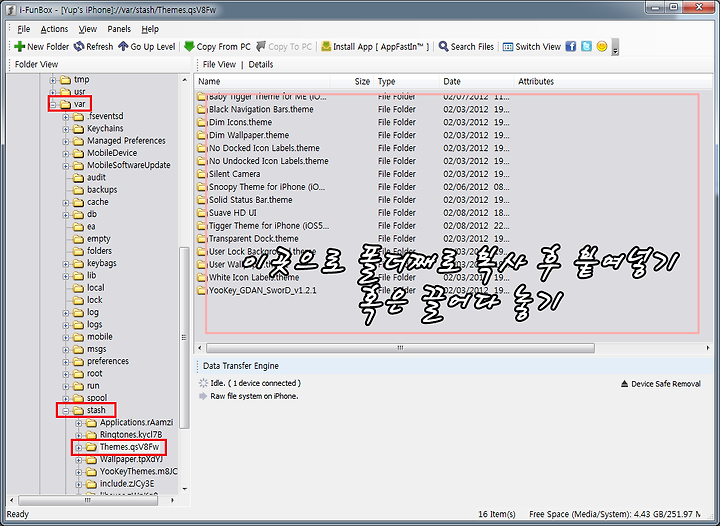Screen dimensions: 720x526
Task: Click the New Folder toolbar icon
Action: tap(19, 46)
